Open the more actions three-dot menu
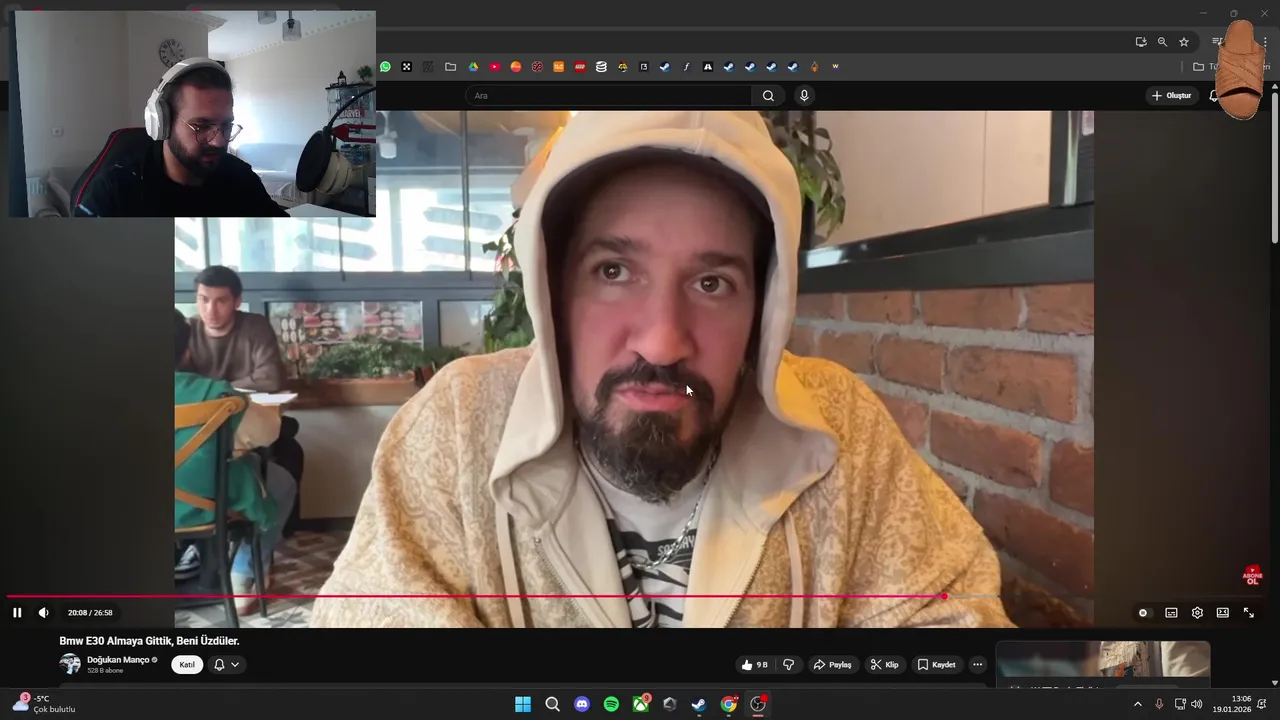This screenshot has width=1280, height=720. 978,665
